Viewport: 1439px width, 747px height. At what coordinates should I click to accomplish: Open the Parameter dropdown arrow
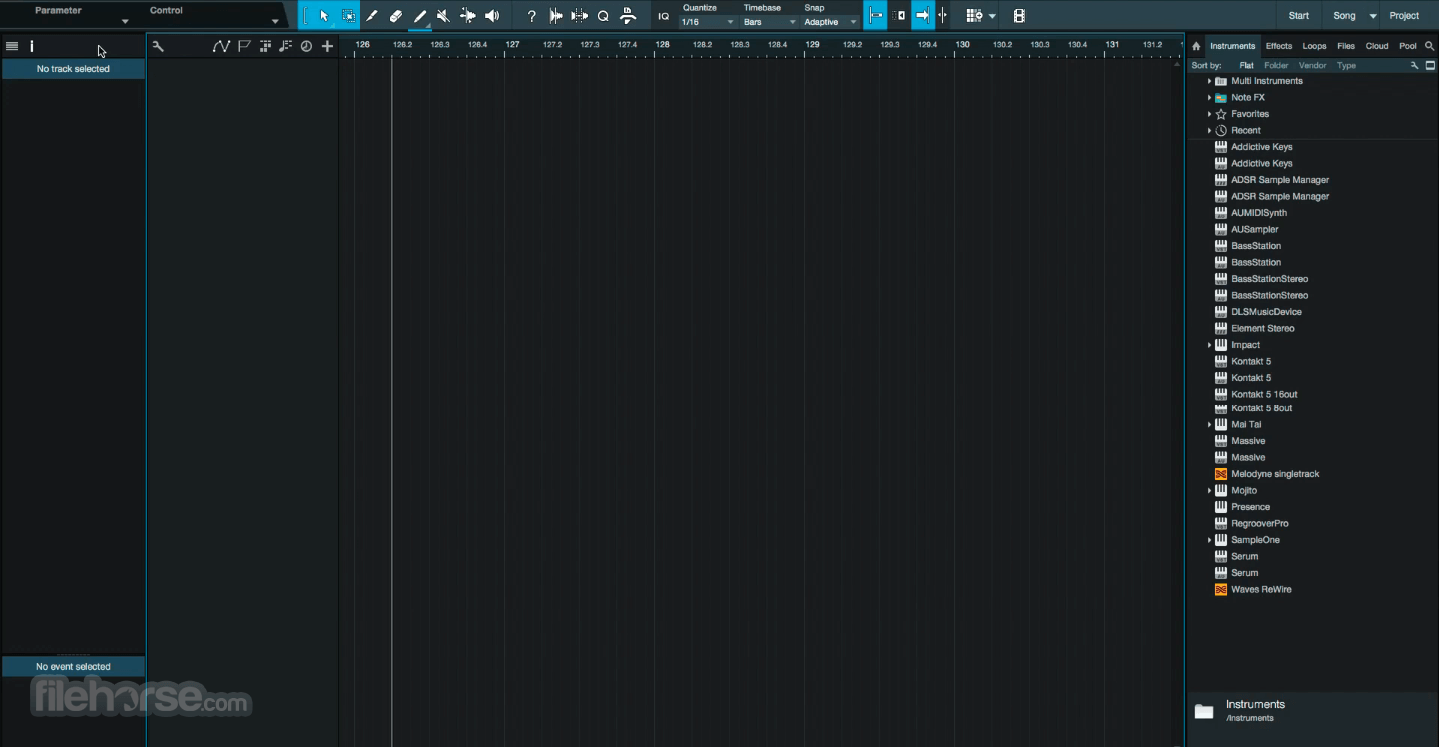click(x=125, y=21)
